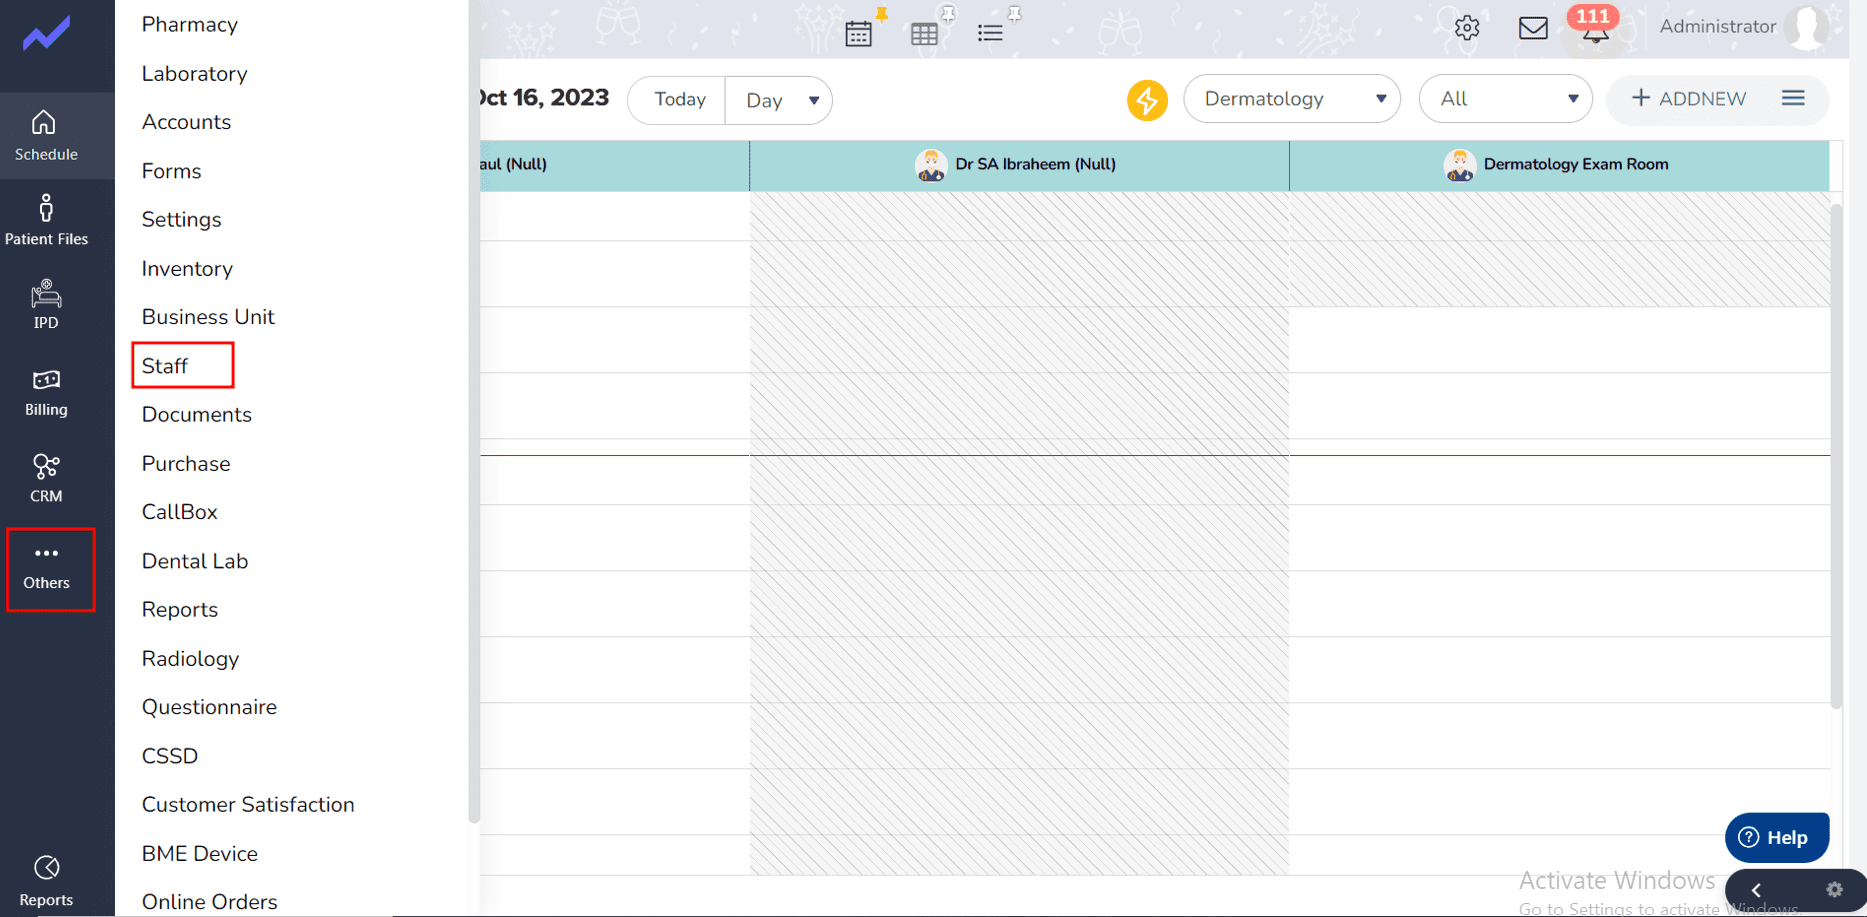Open the All filter dropdown
Viewport: 1867px width, 917px height.
pos(1505,99)
